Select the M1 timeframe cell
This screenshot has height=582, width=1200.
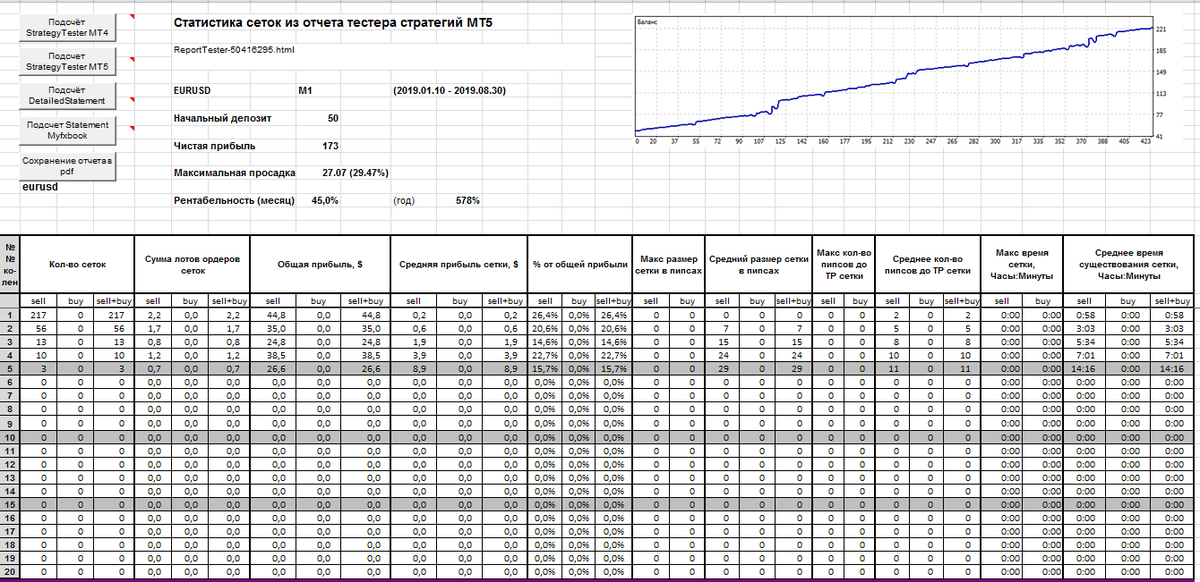pyautogui.click(x=305, y=91)
